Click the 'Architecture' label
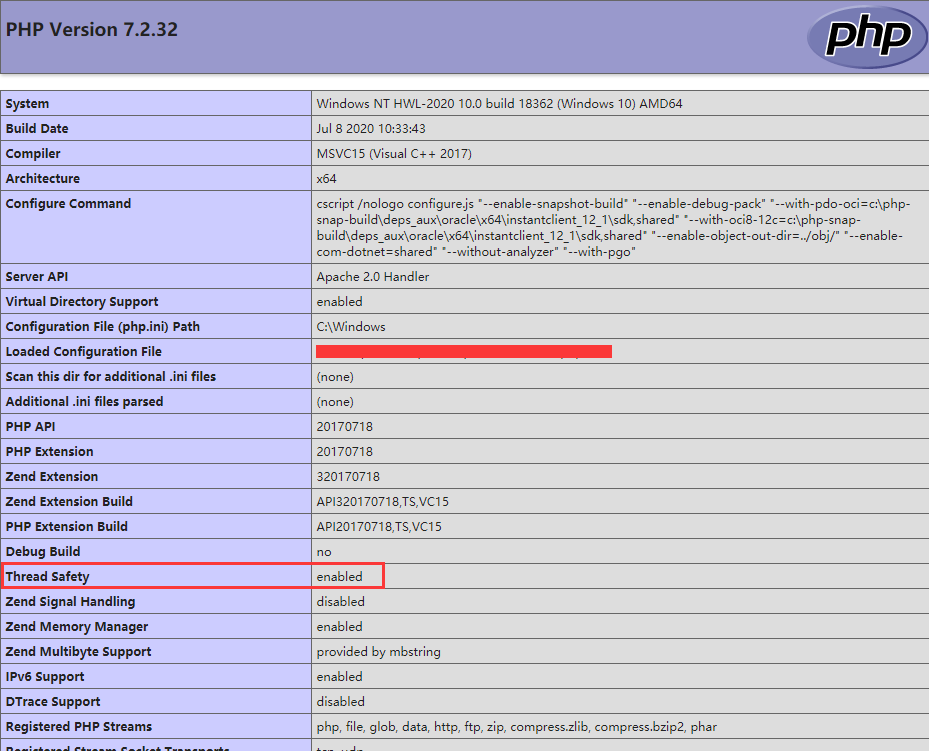929x751 pixels. (x=43, y=178)
